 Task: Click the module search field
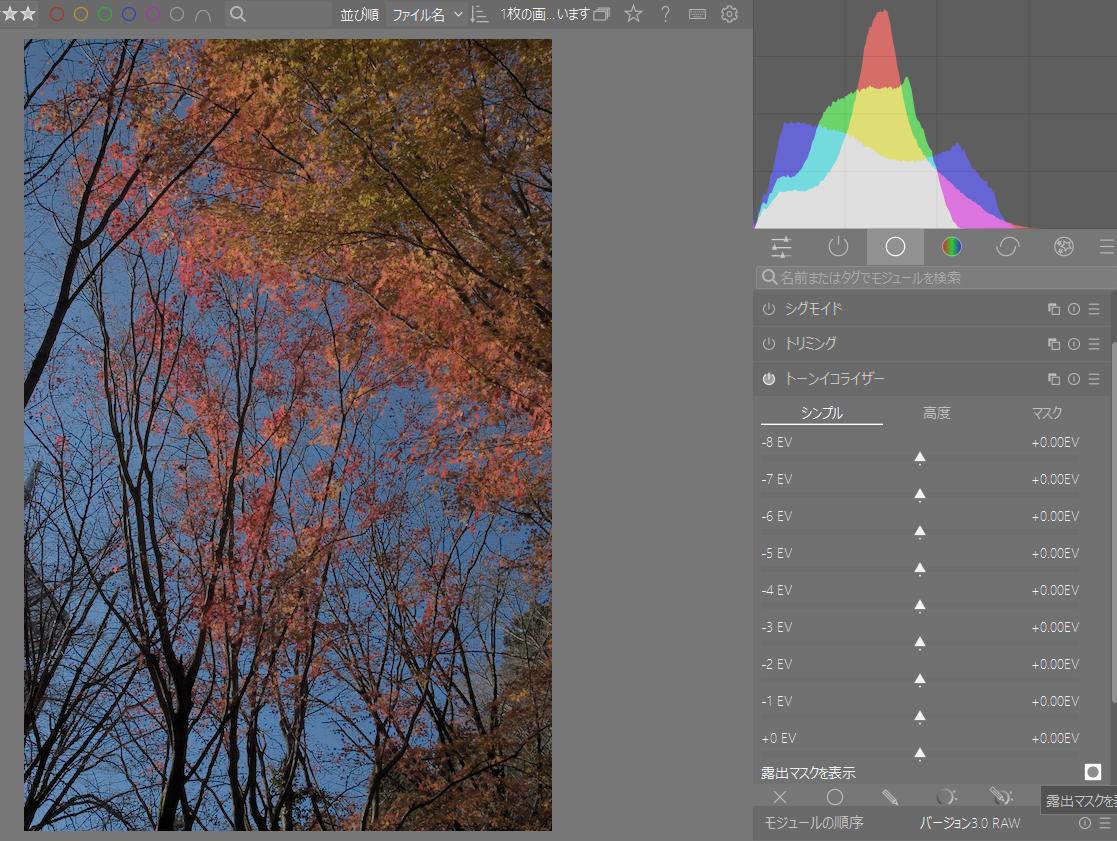(x=936, y=278)
